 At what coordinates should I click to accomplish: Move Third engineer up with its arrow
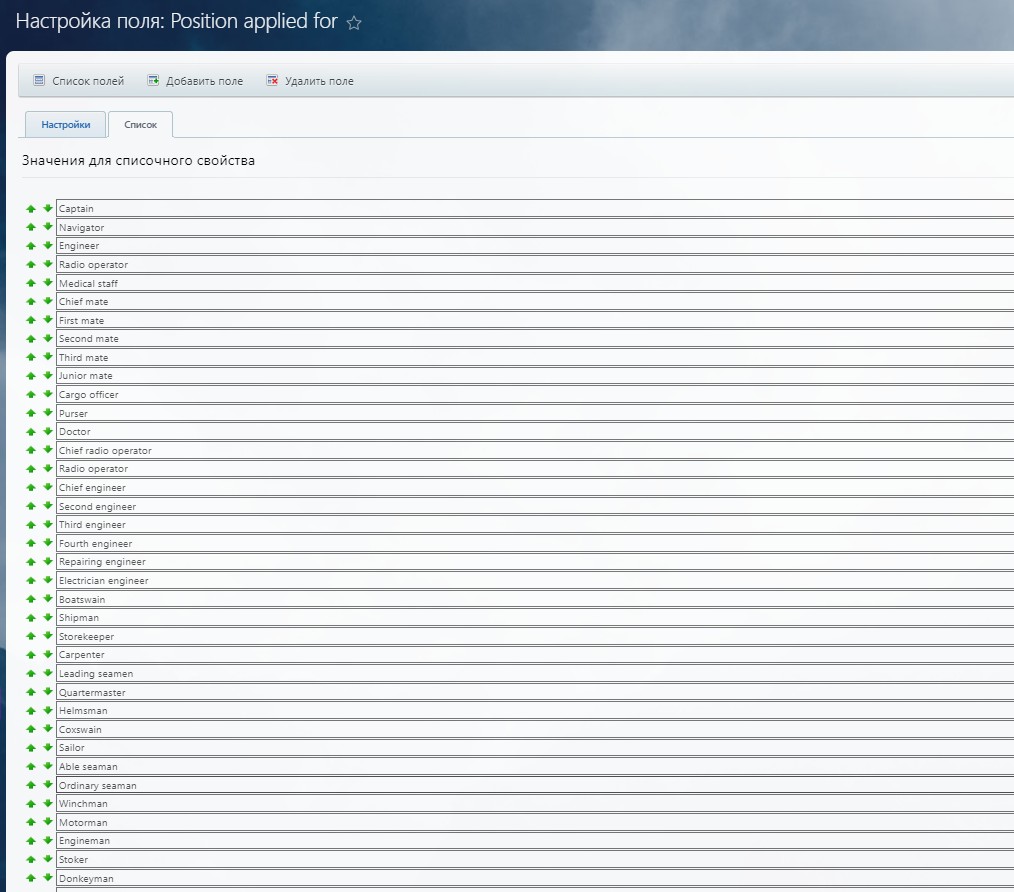click(x=30, y=525)
